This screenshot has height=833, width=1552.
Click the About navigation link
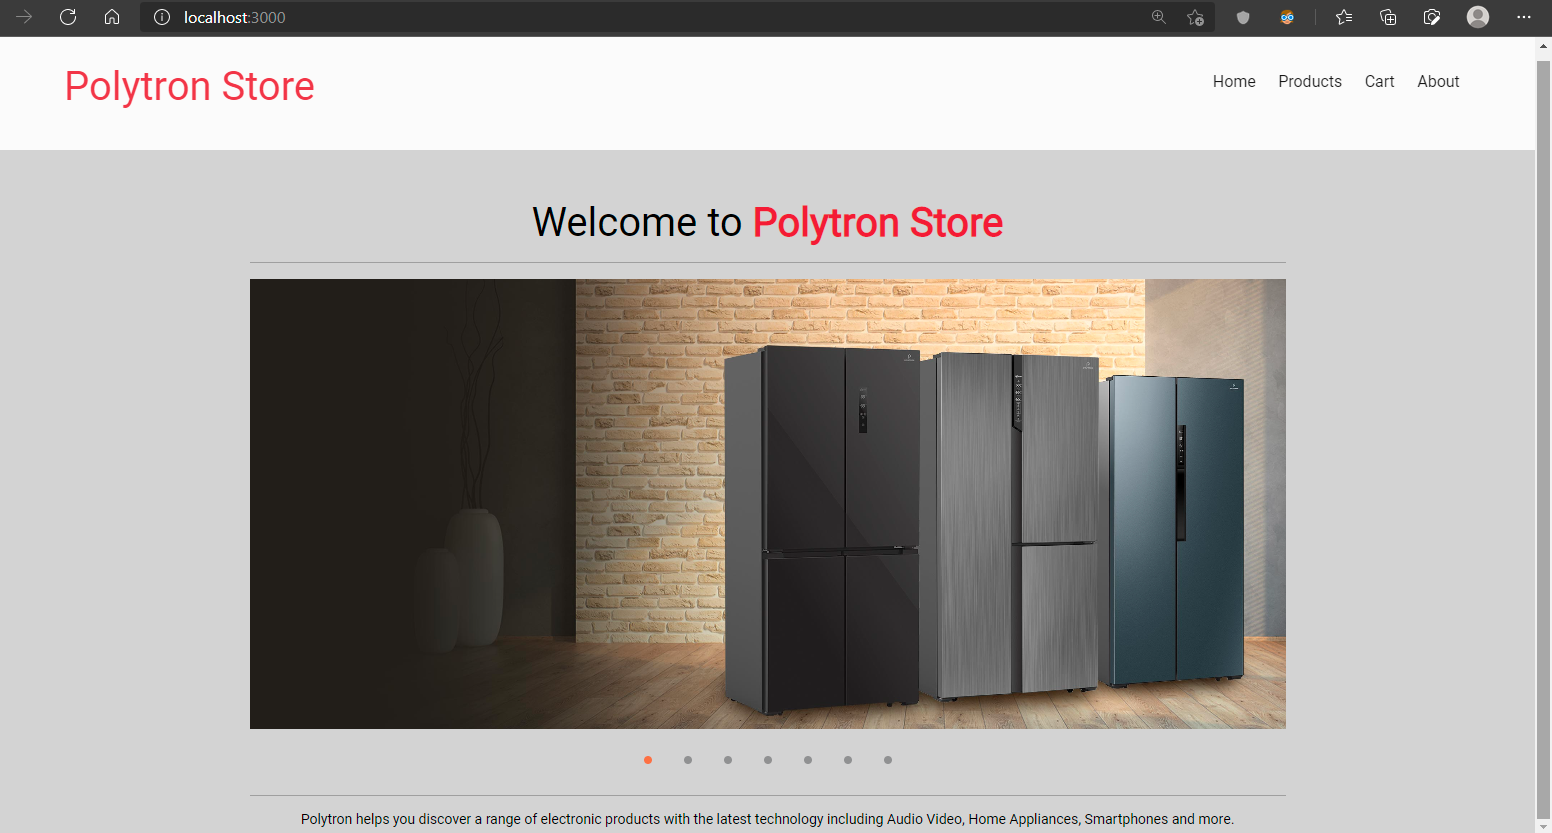click(x=1438, y=82)
